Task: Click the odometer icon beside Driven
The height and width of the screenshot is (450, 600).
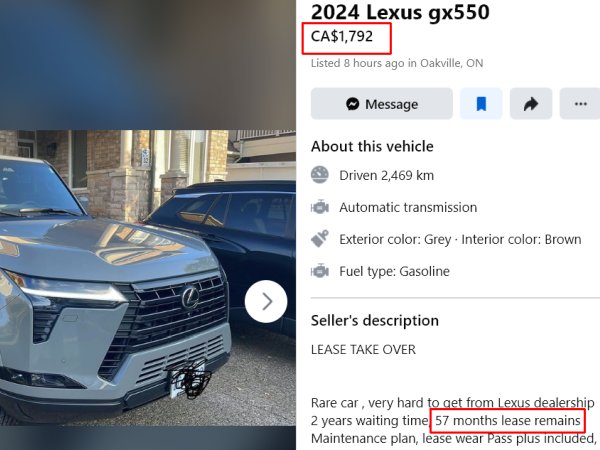Action: point(320,175)
